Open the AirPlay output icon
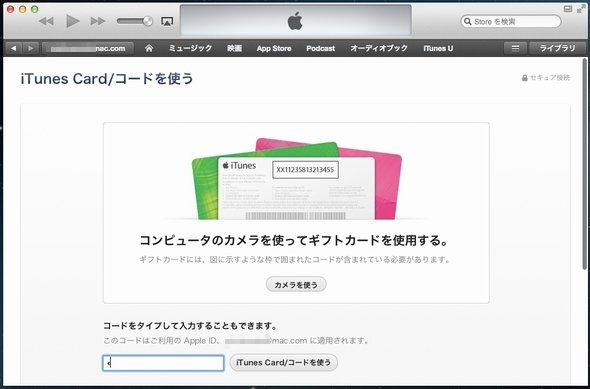The image size is (590, 389). [x=167, y=21]
